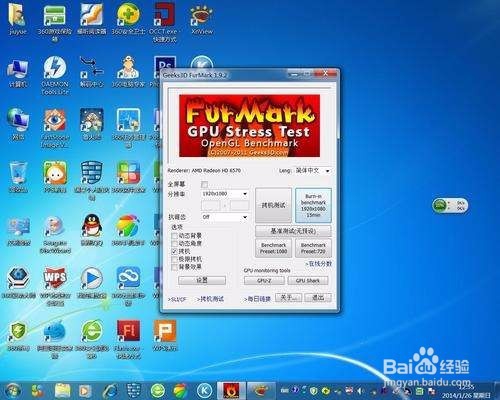This screenshot has height=400, width=500.
Task: Launch the QQ penguin desktop shortcut
Action: pyautogui.click(x=92, y=230)
